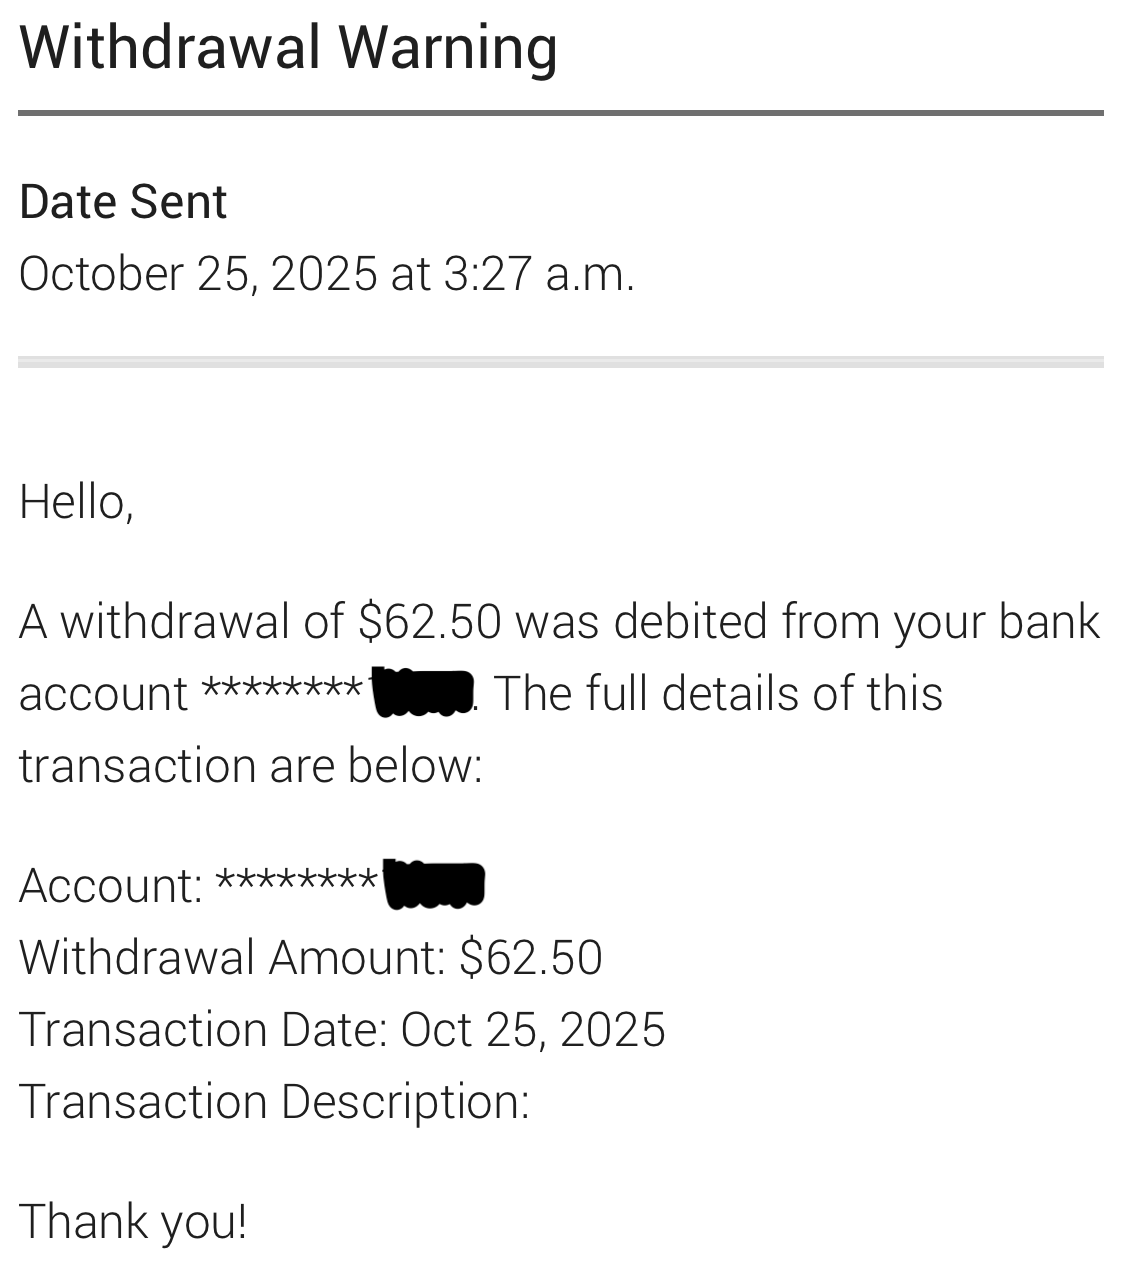Select the Transaction Date: Oct 25, 2025 line
Screen dimensions: 1122x1279
point(342,1030)
